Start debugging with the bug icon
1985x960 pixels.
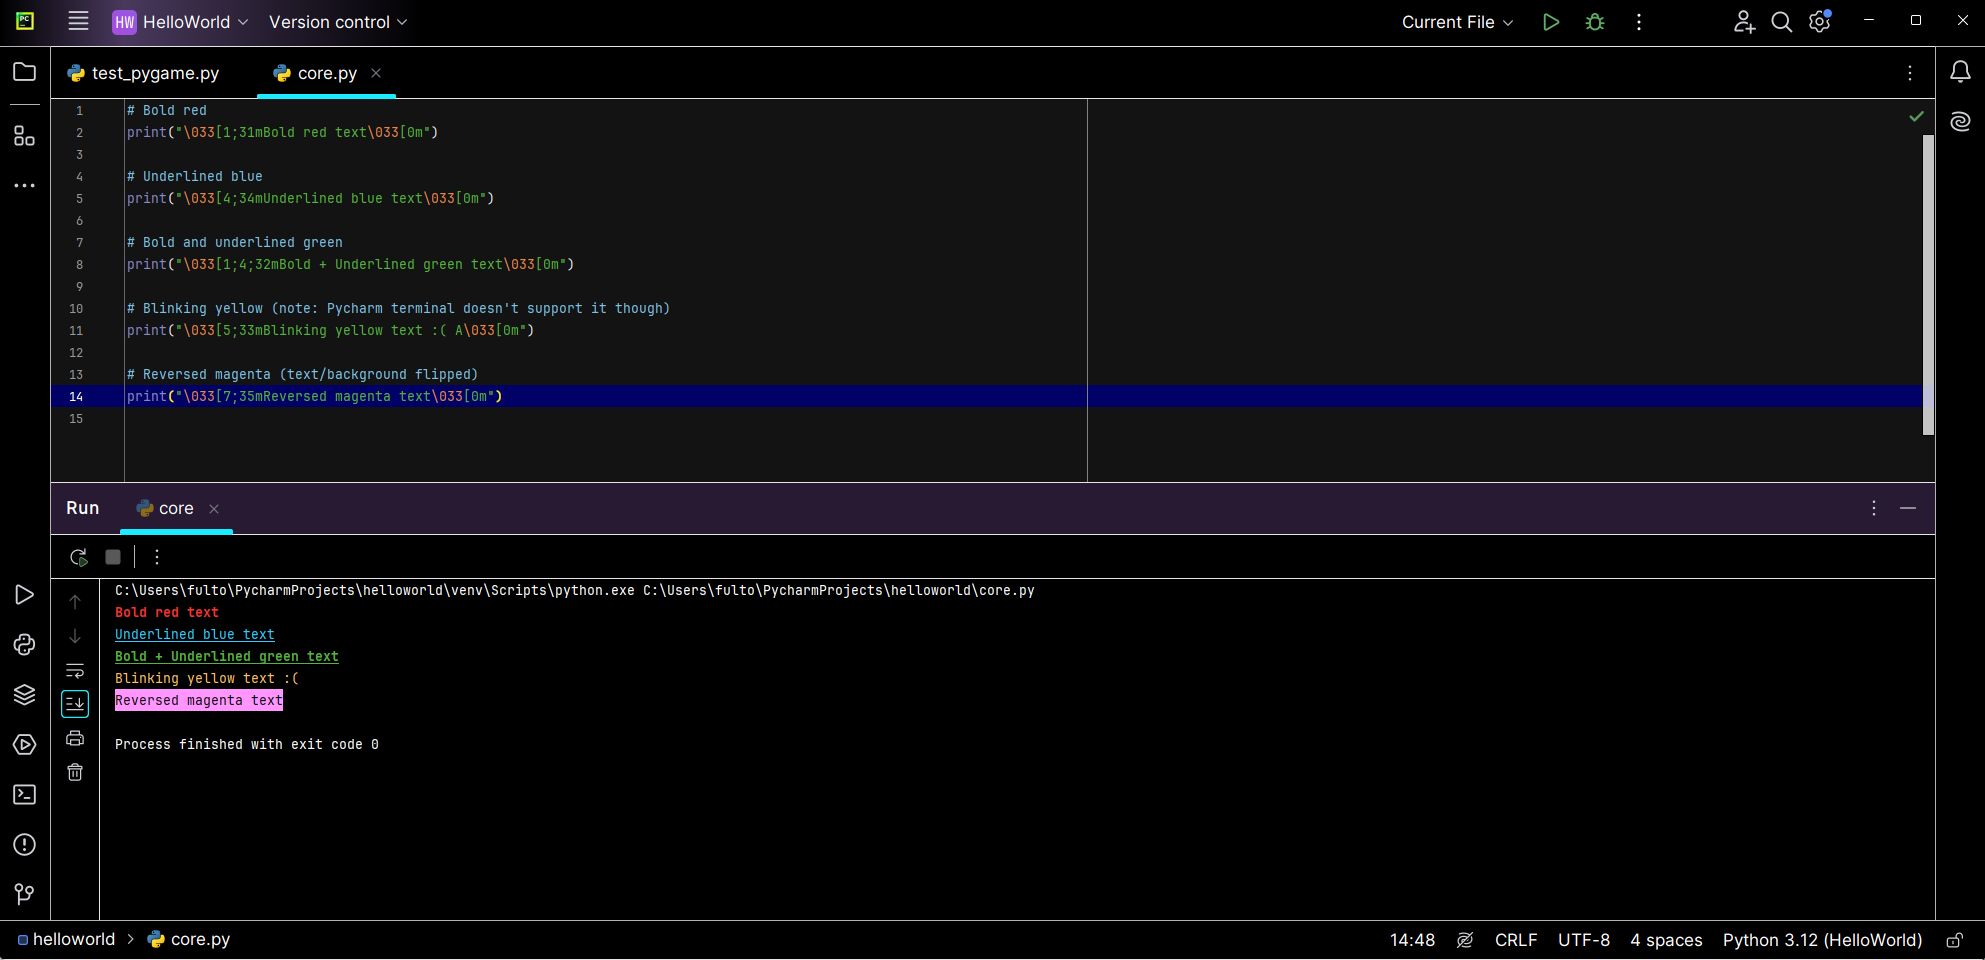[1595, 22]
